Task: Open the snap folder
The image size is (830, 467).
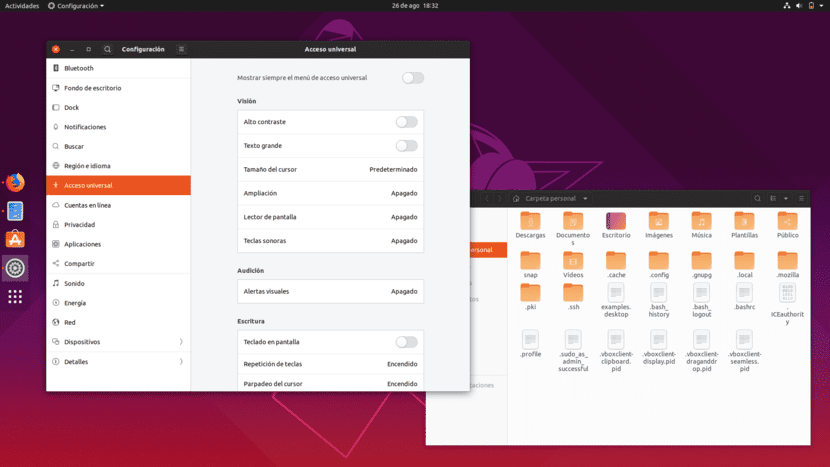Action: pyautogui.click(x=530, y=265)
